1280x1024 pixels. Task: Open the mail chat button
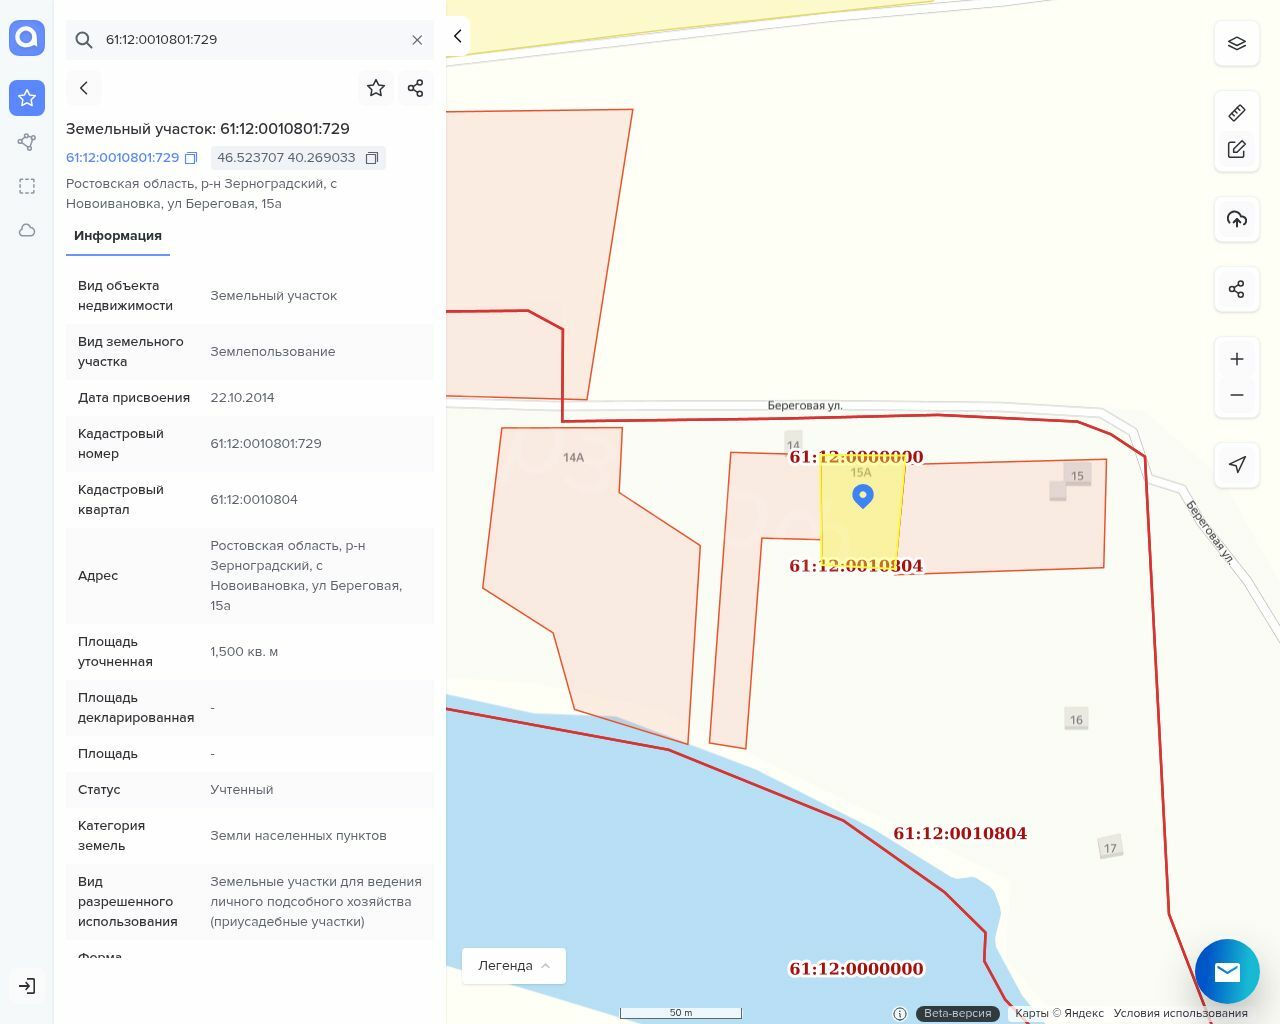coord(1226,971)
